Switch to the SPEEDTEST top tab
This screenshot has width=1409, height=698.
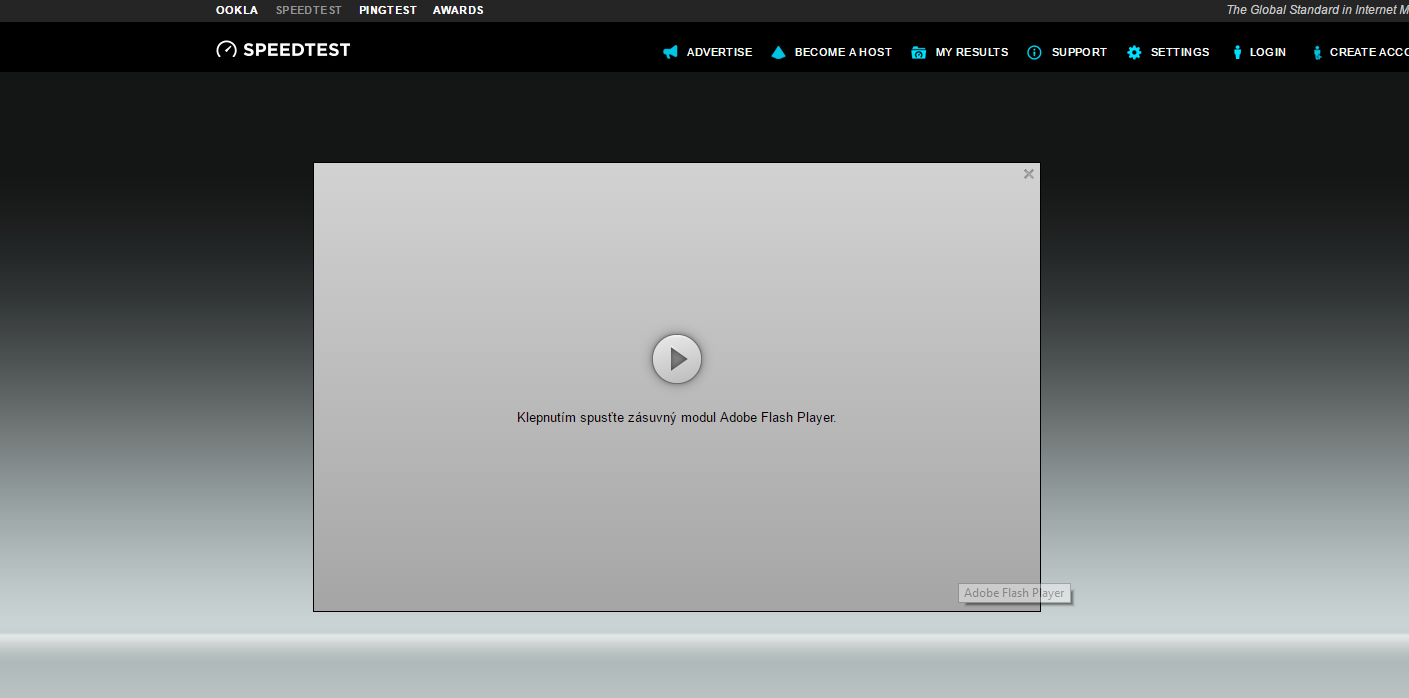pyautogui.click(x=309, y=10)
